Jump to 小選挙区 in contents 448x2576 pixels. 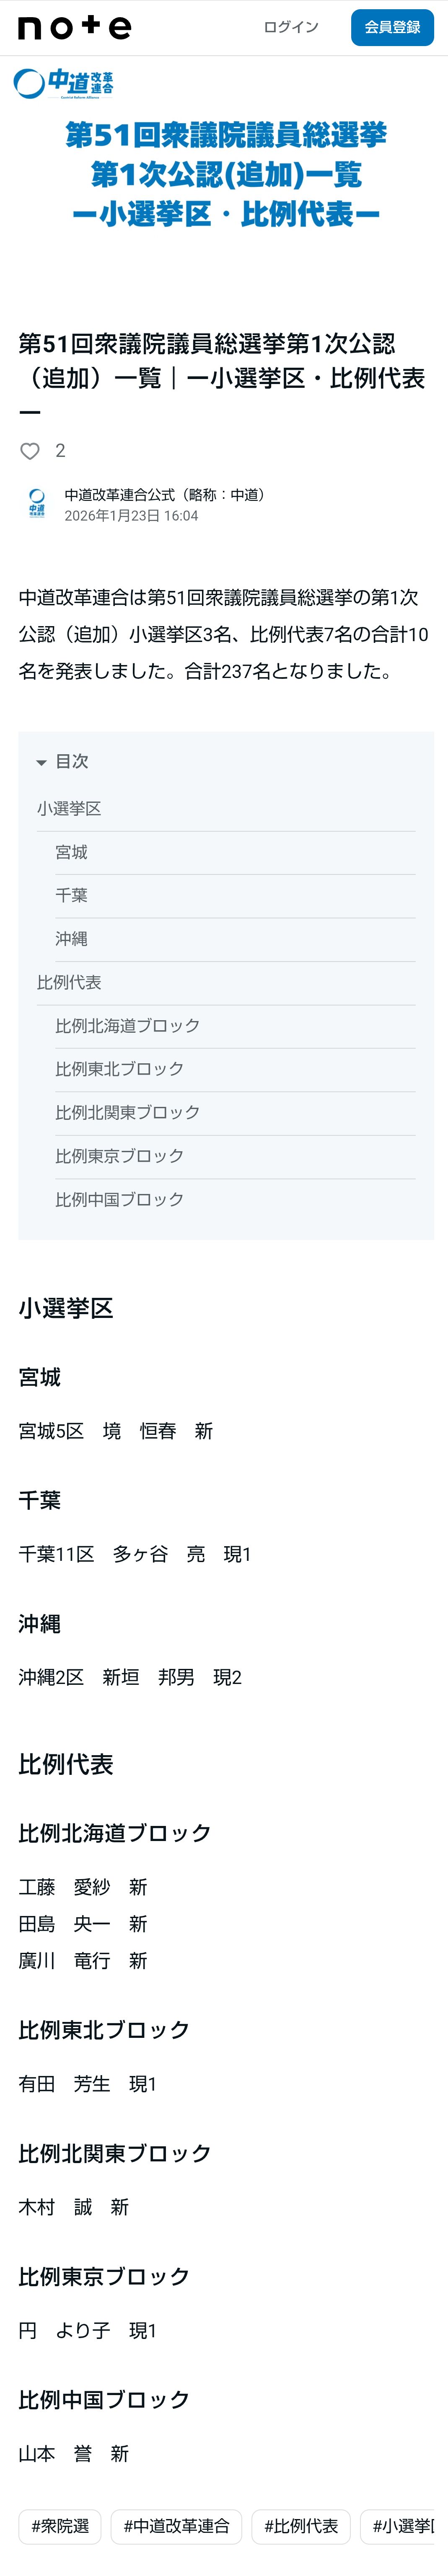pos(69,808)
